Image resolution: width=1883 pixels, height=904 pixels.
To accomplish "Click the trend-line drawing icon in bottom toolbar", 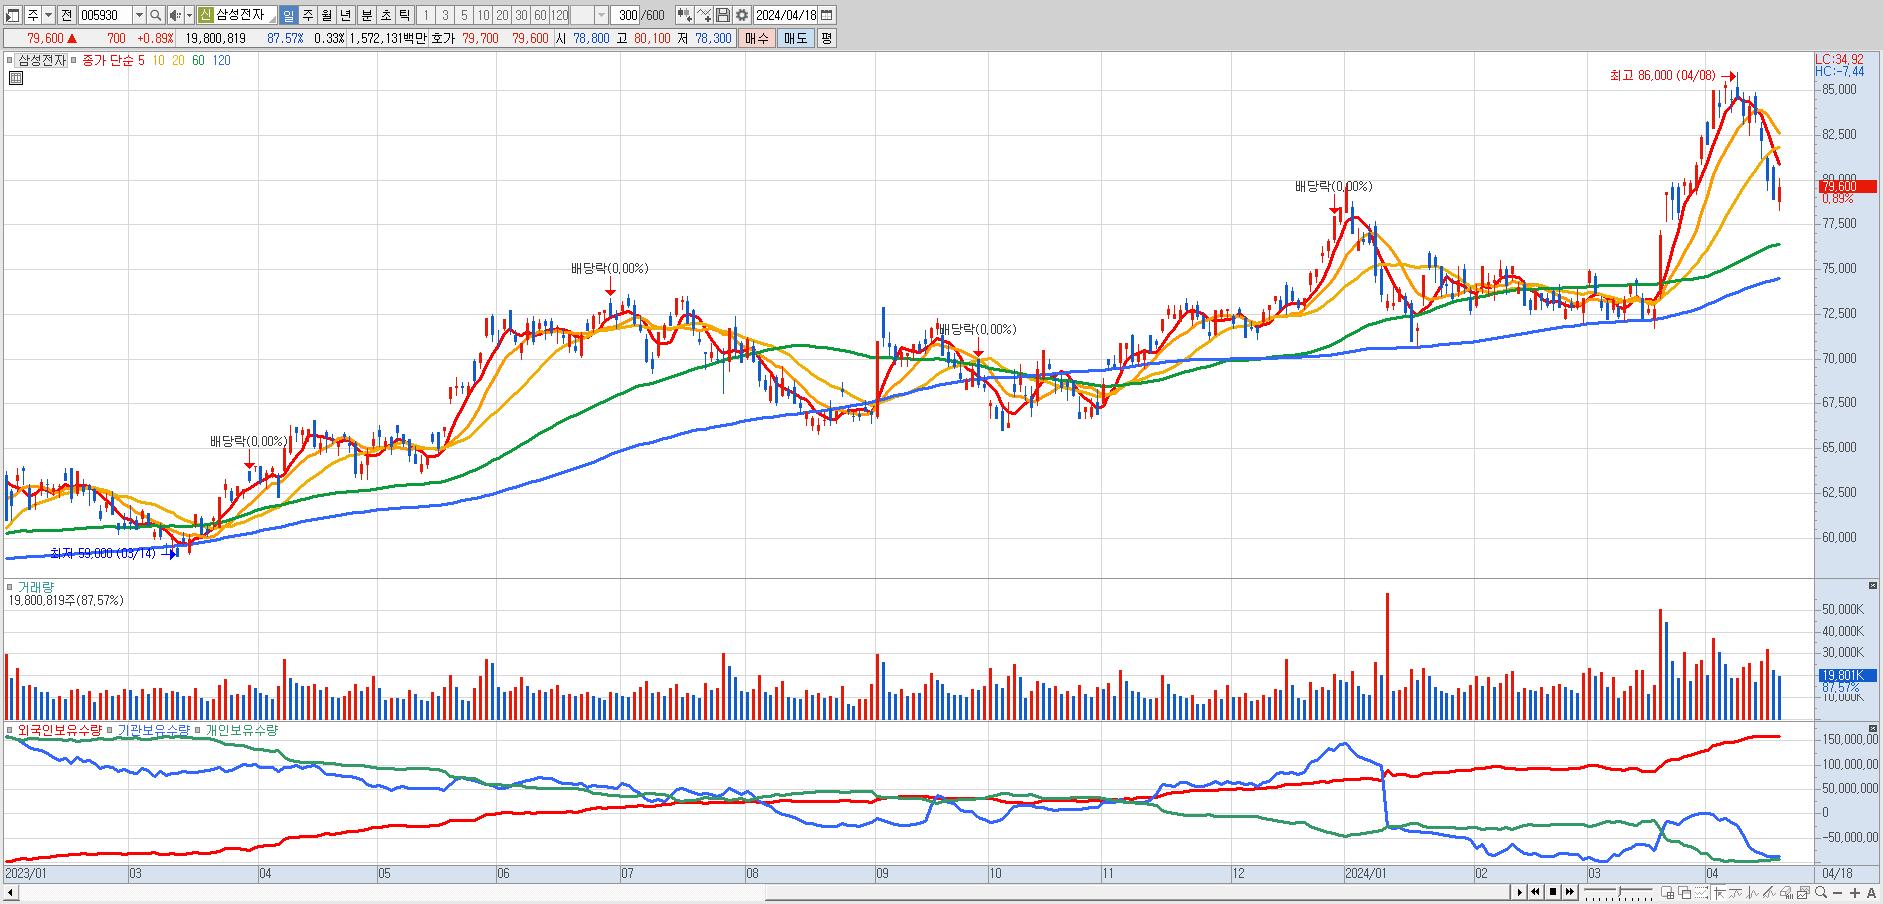I will click(1768, 892).
